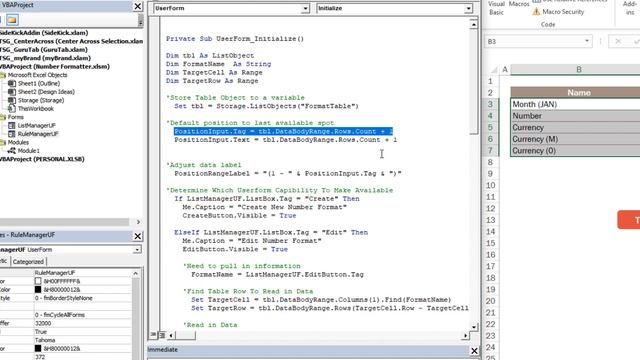This screenshot has width=640, height=360.
Task: Click the Private Sub UserForm_Initialize() line
Action: [235, 39]
